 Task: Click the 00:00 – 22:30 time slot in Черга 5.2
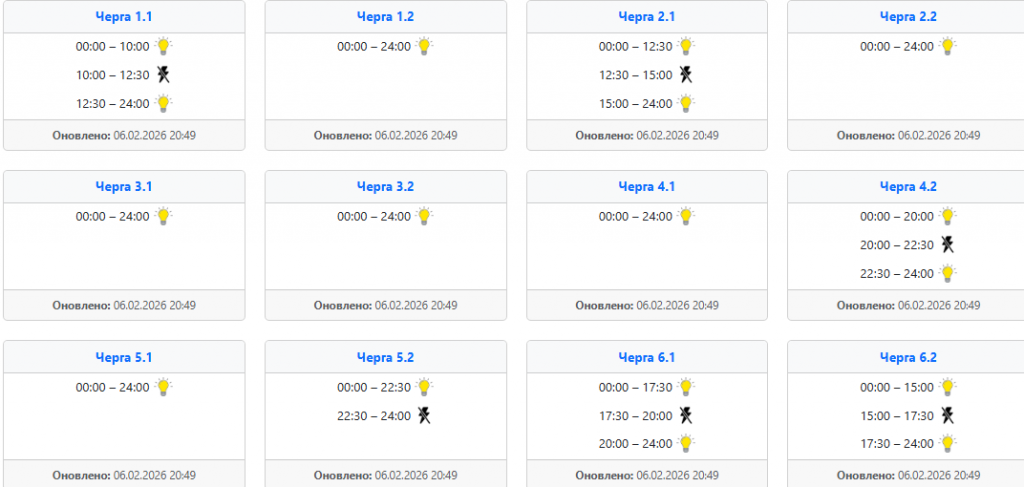click(x=374, y=387)
